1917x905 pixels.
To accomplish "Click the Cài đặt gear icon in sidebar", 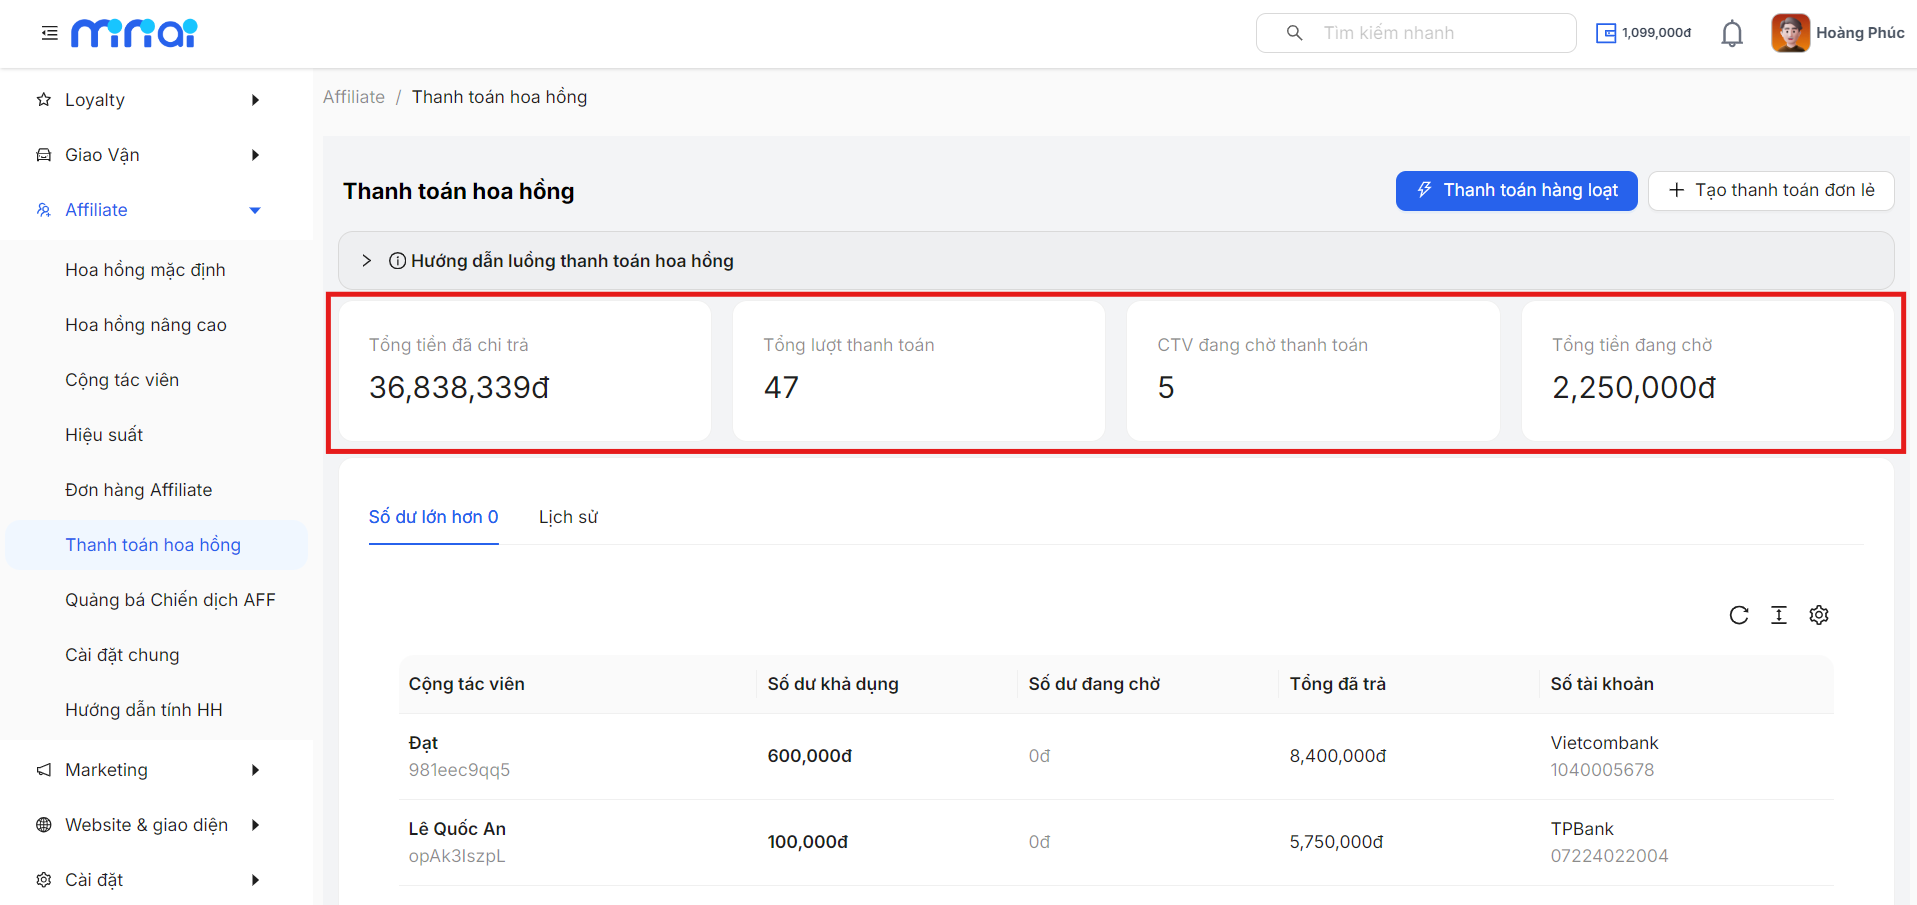I will click(44, 880).
